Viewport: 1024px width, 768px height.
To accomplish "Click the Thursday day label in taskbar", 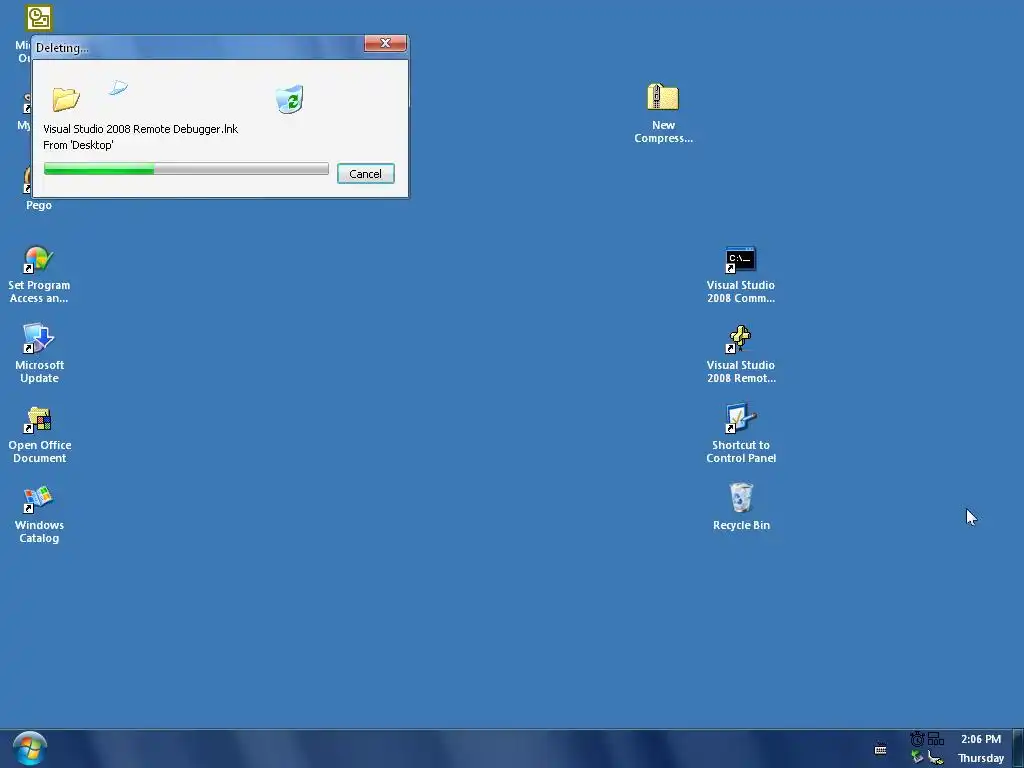I will point(981,758).
